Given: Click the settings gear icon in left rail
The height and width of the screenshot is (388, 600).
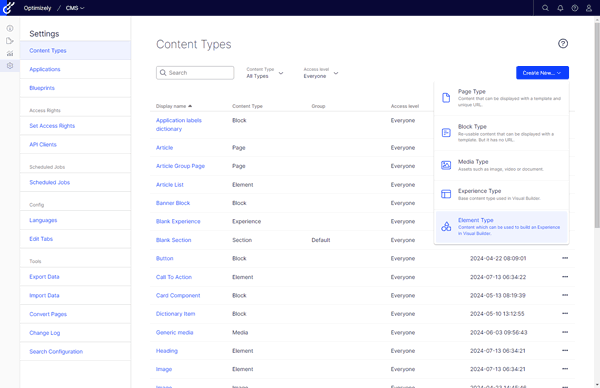Looking at the screenshot, I should (10, 66).
